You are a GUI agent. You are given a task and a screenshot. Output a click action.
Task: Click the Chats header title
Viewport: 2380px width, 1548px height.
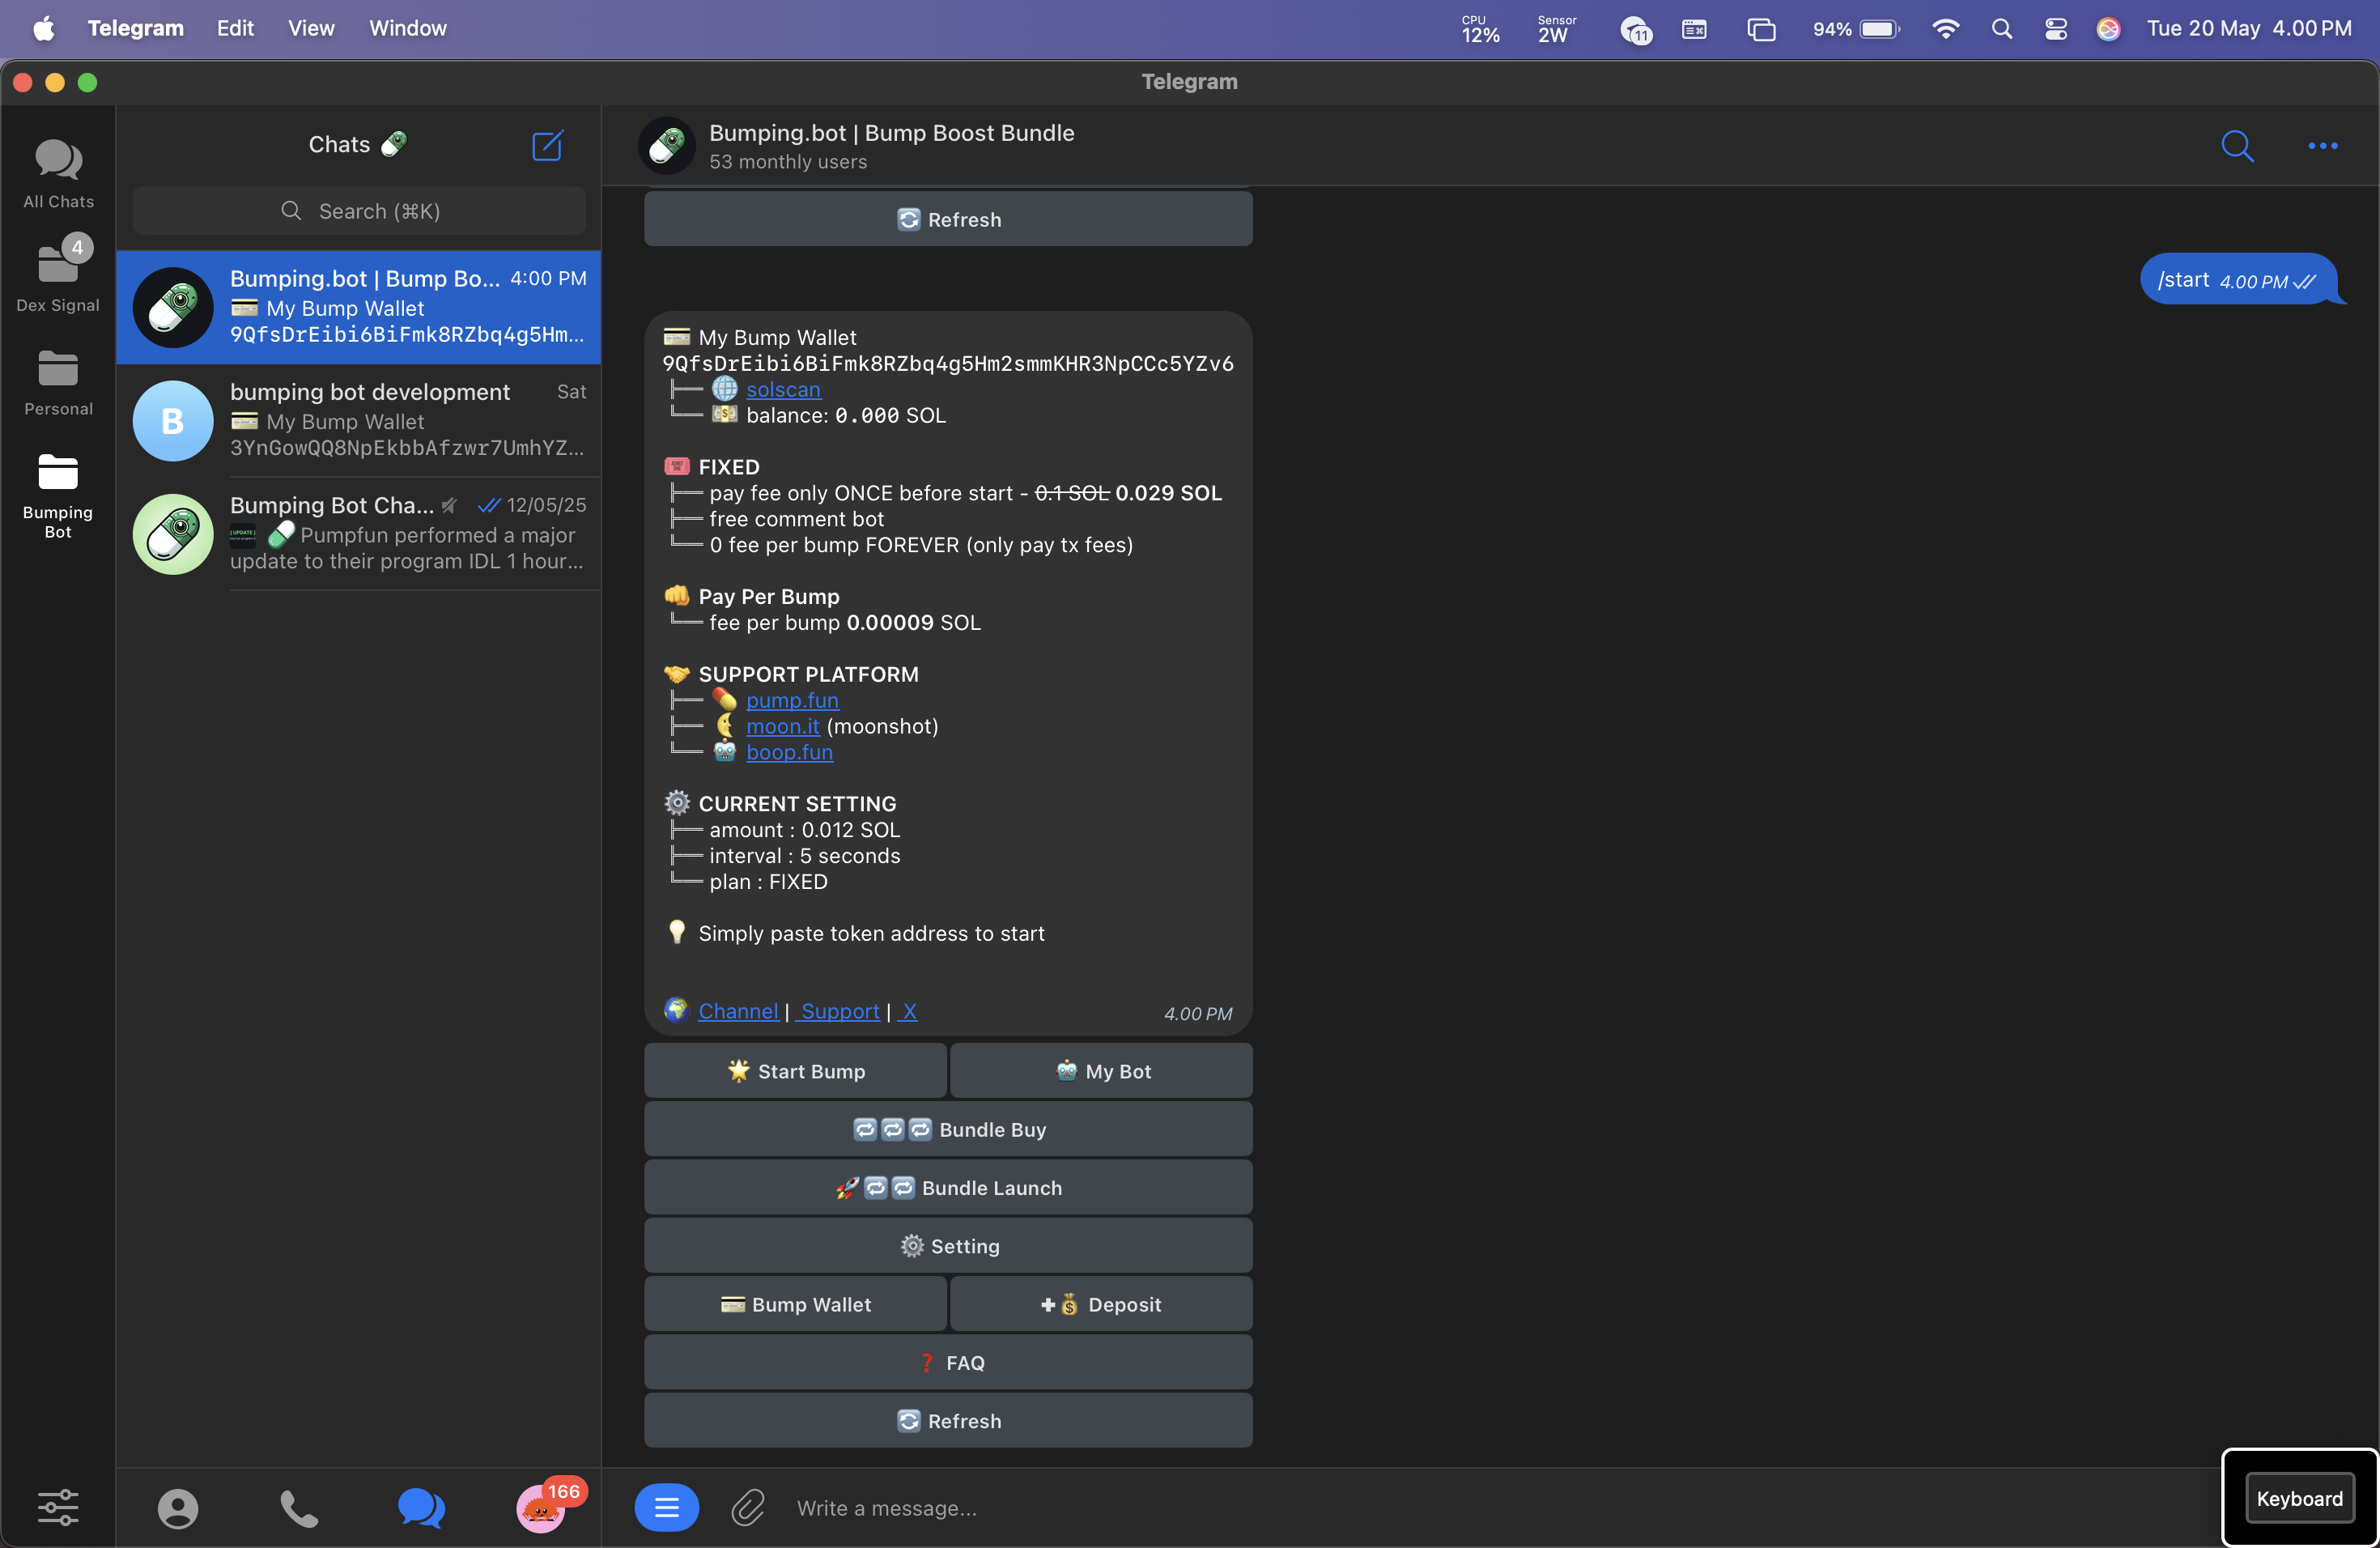coord(357,144)
